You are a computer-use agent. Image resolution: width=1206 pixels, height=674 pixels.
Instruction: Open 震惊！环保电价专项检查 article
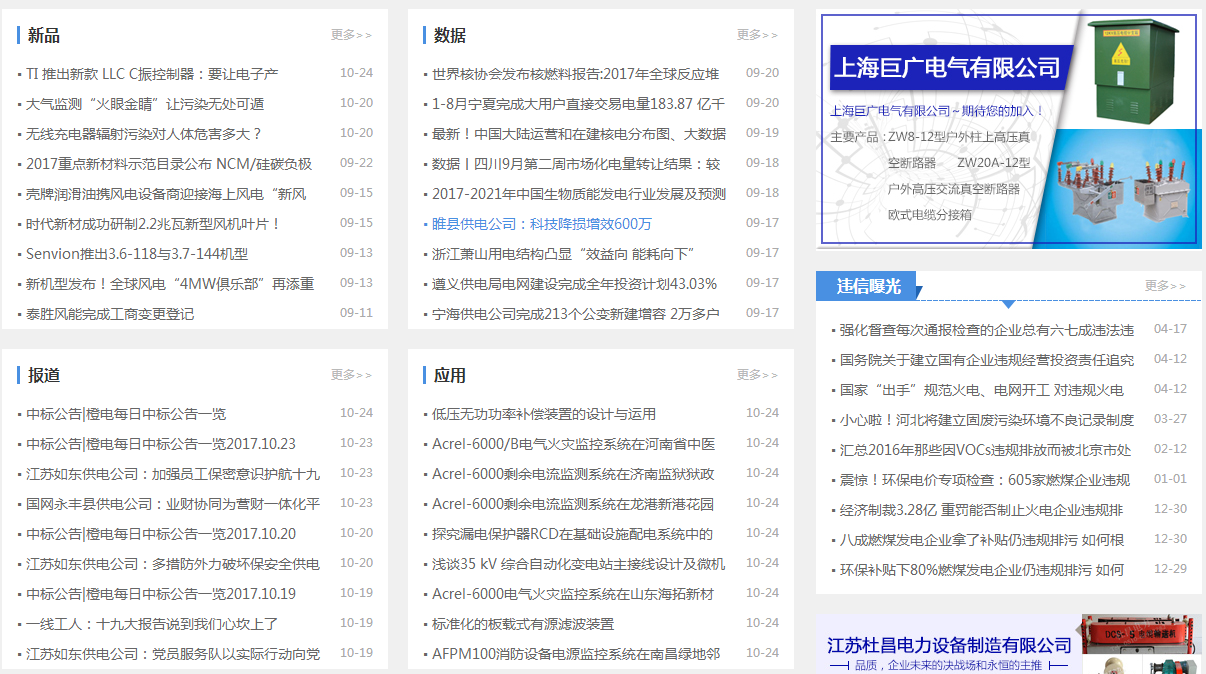coord(984,480)
